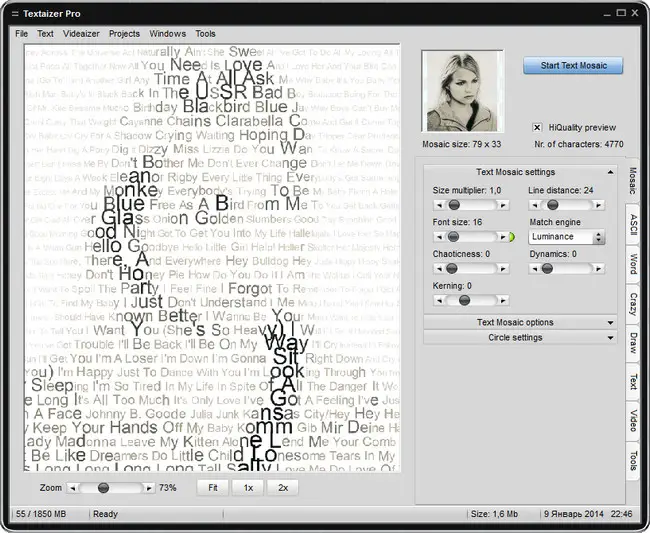Open the Match engine Luminance dropdown
Viewport: 650px width, 533px height.
coord(566,237)
